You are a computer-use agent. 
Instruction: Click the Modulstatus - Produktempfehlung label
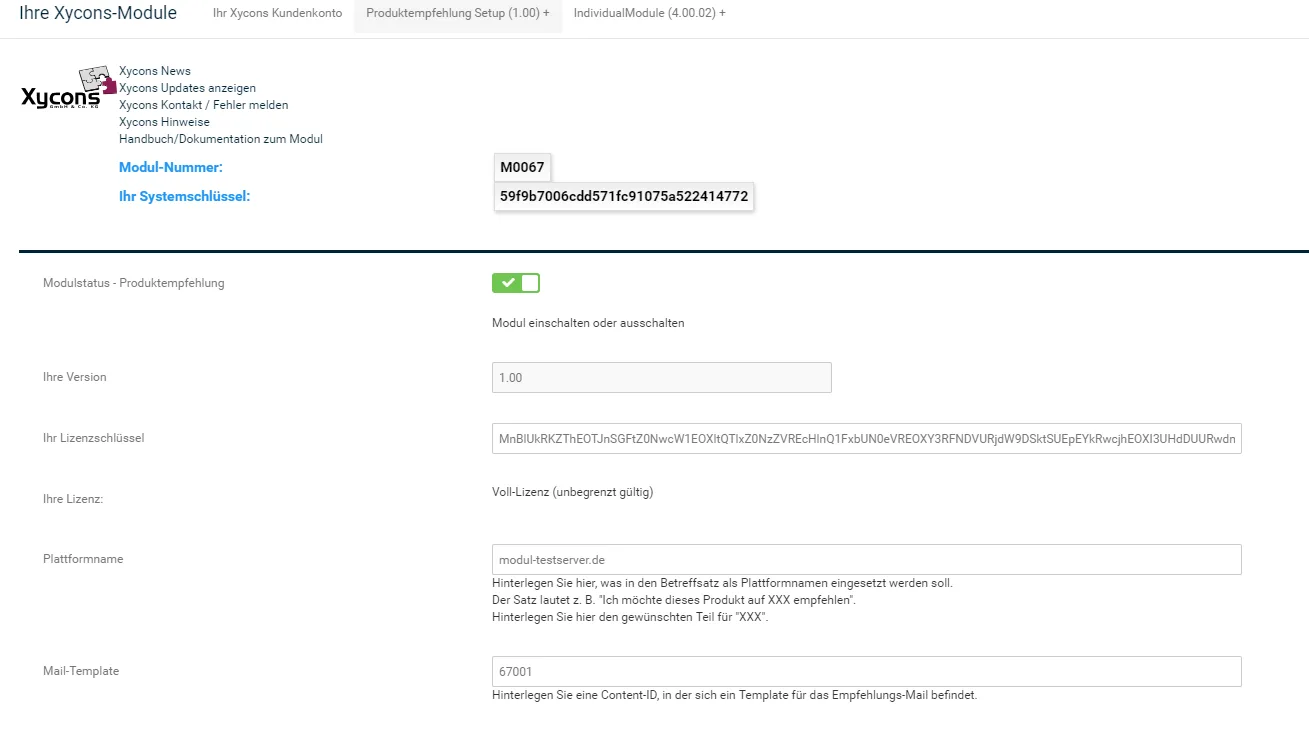pos(134,283)
